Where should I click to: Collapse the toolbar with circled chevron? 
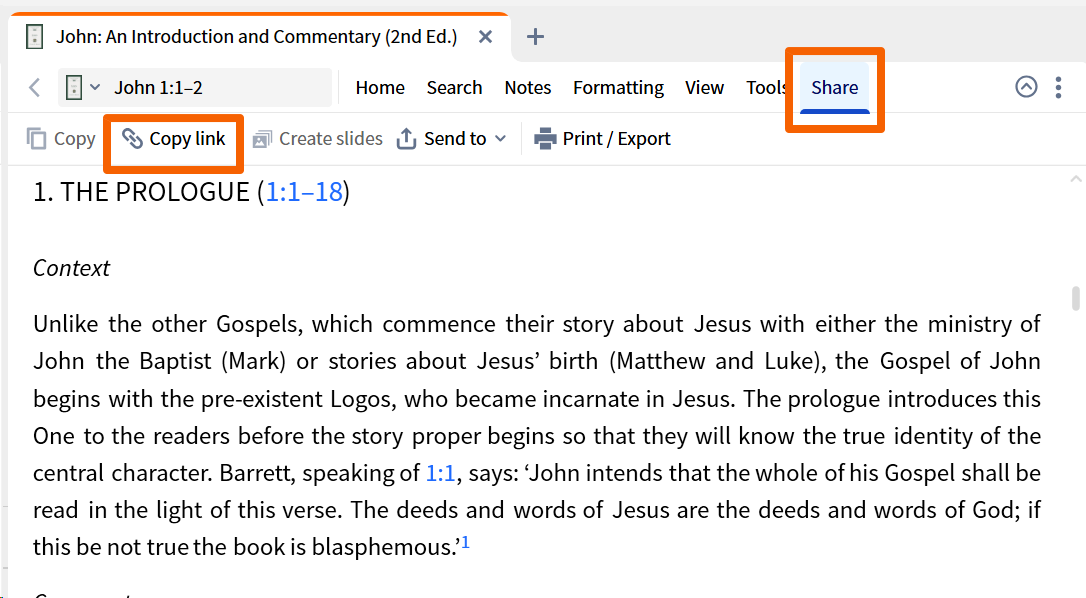pos(1026,87)
